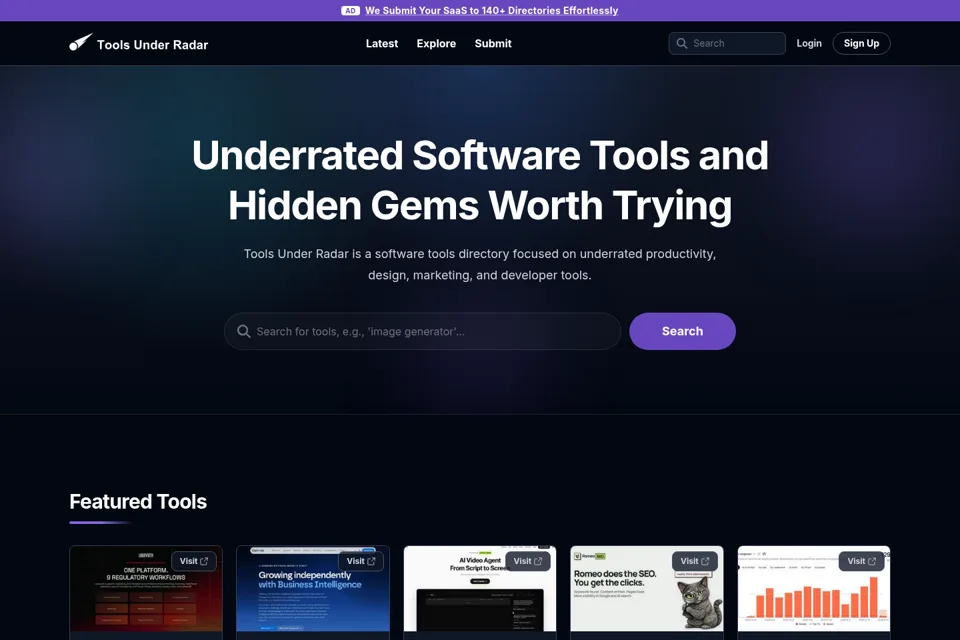Click the Sign Up button

pos(861,43)
